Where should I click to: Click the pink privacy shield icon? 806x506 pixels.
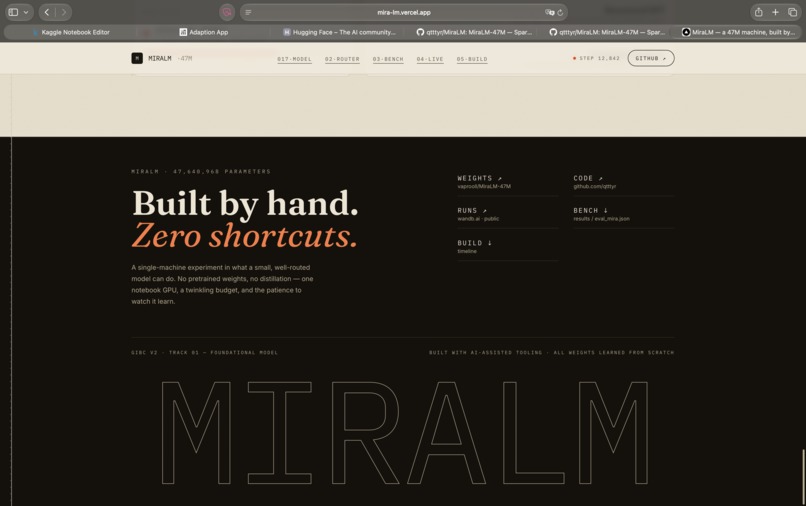pyautogui.click(x=227, y=12)
